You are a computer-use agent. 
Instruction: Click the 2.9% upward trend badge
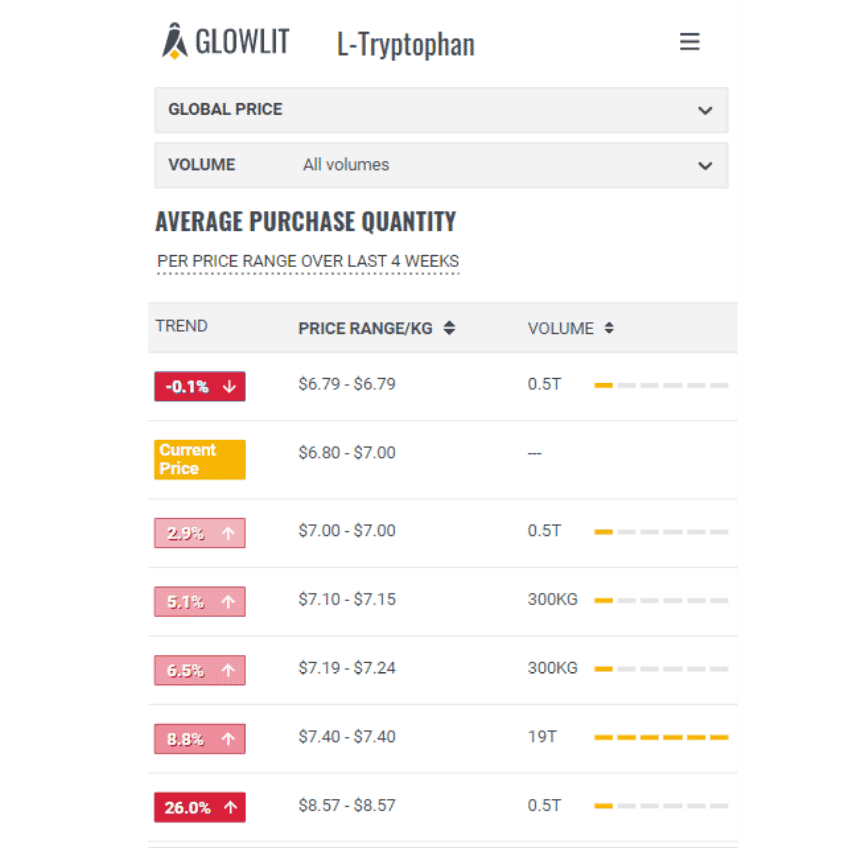pos(199,533)
